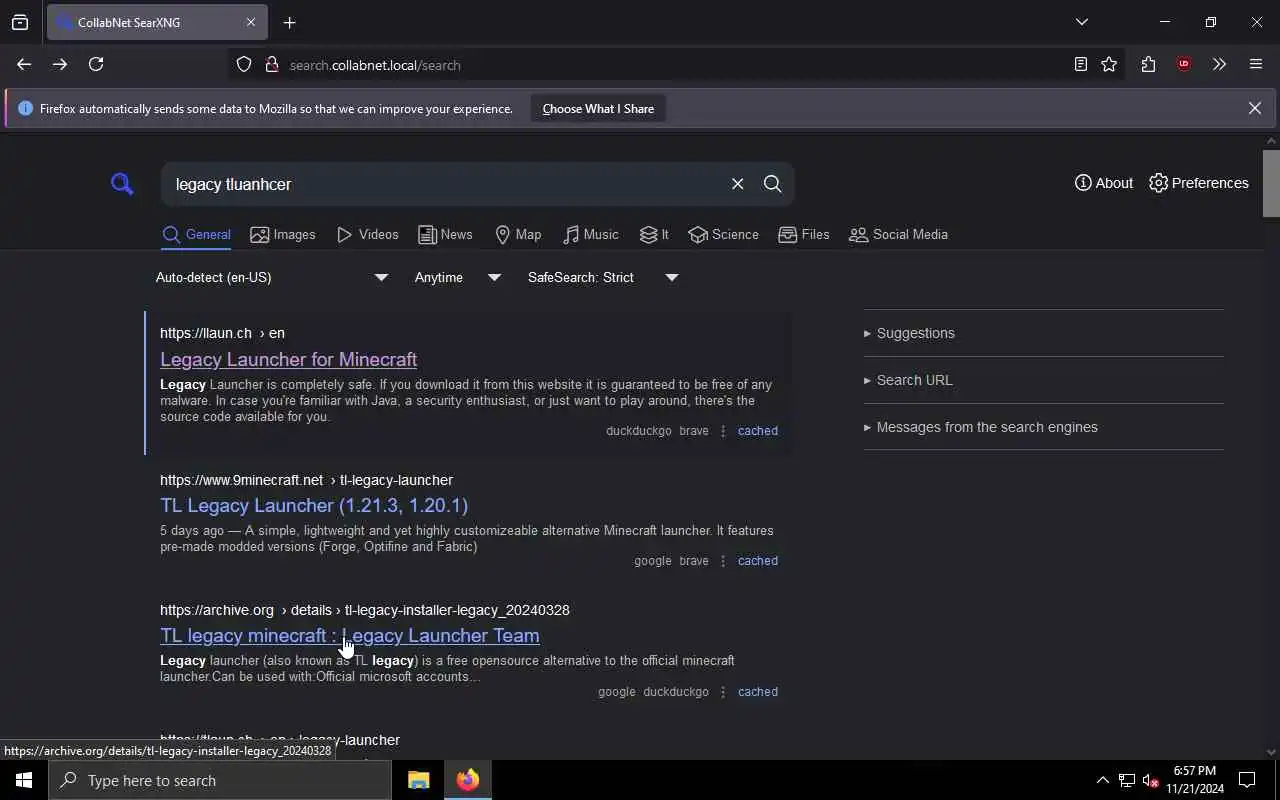Click the SearXNG magnifier logo icon
1280x800 pixels.
[x=122, y=184]
